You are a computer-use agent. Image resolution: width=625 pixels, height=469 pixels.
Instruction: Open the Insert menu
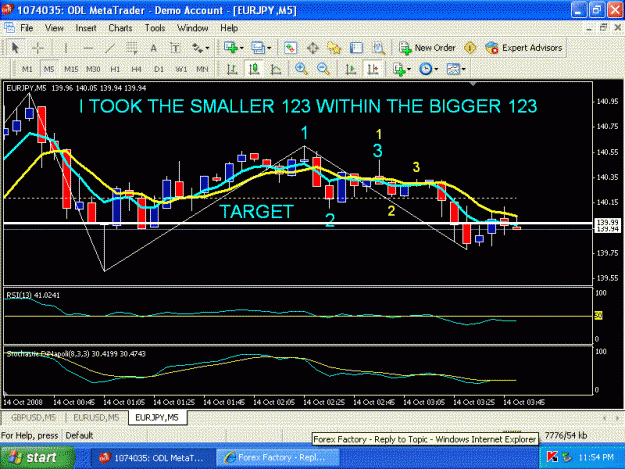tap(86, 28)
